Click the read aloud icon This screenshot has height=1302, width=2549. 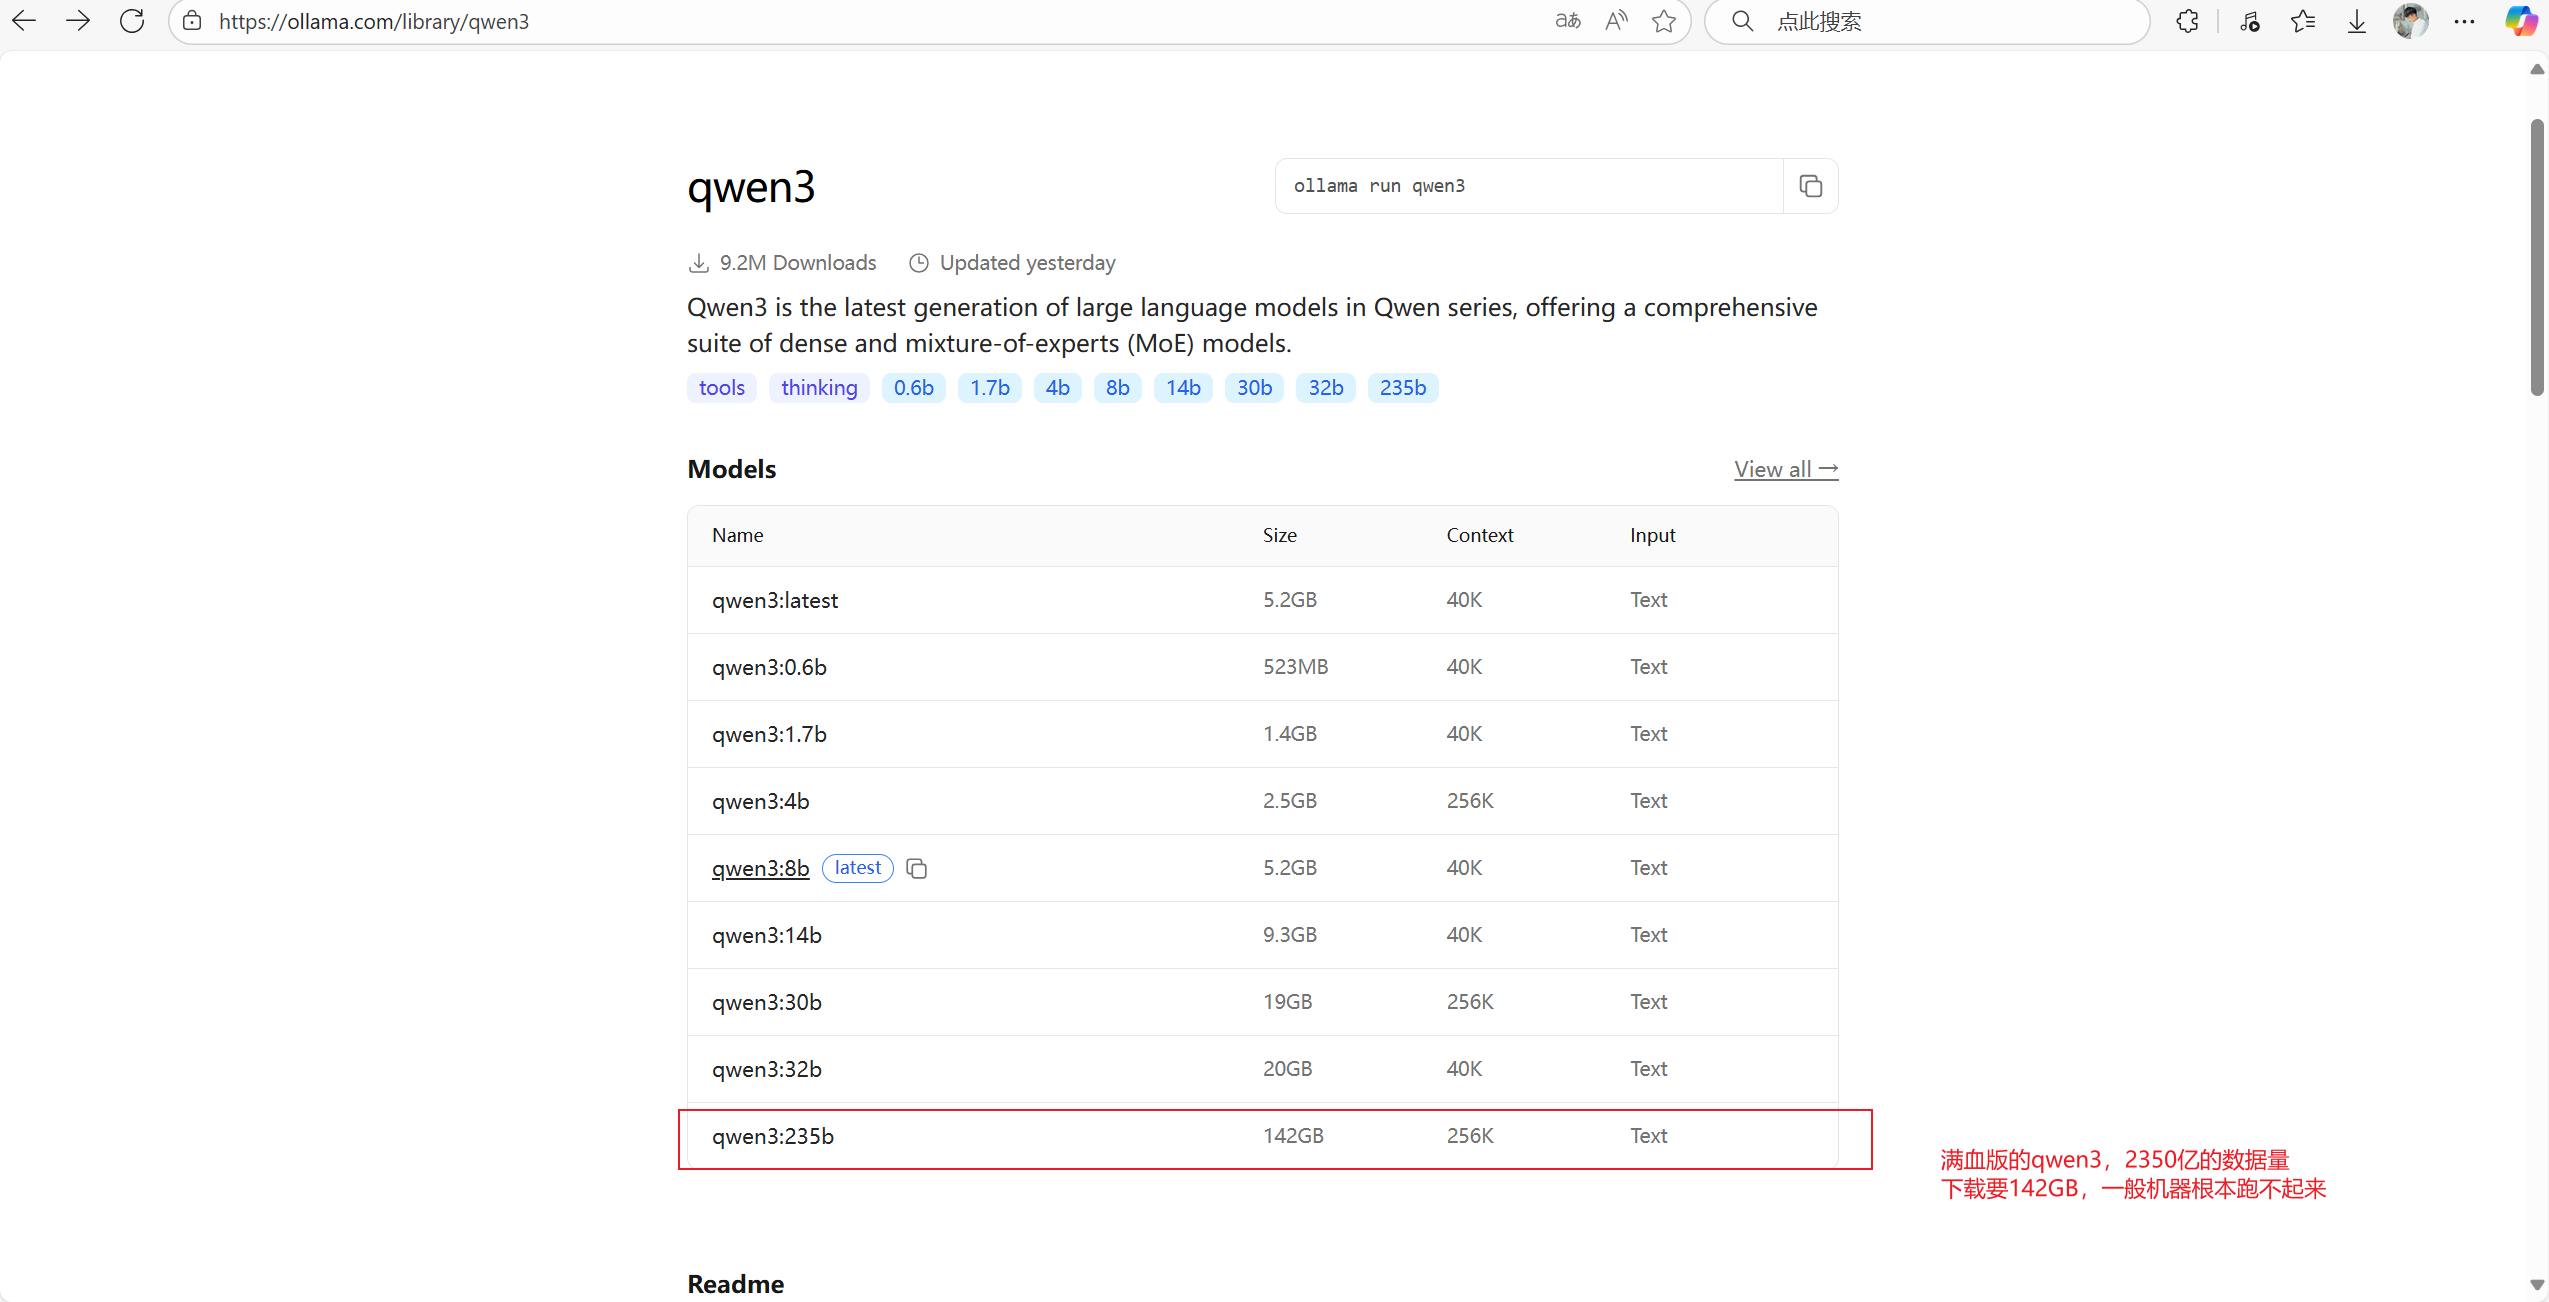1615,21
